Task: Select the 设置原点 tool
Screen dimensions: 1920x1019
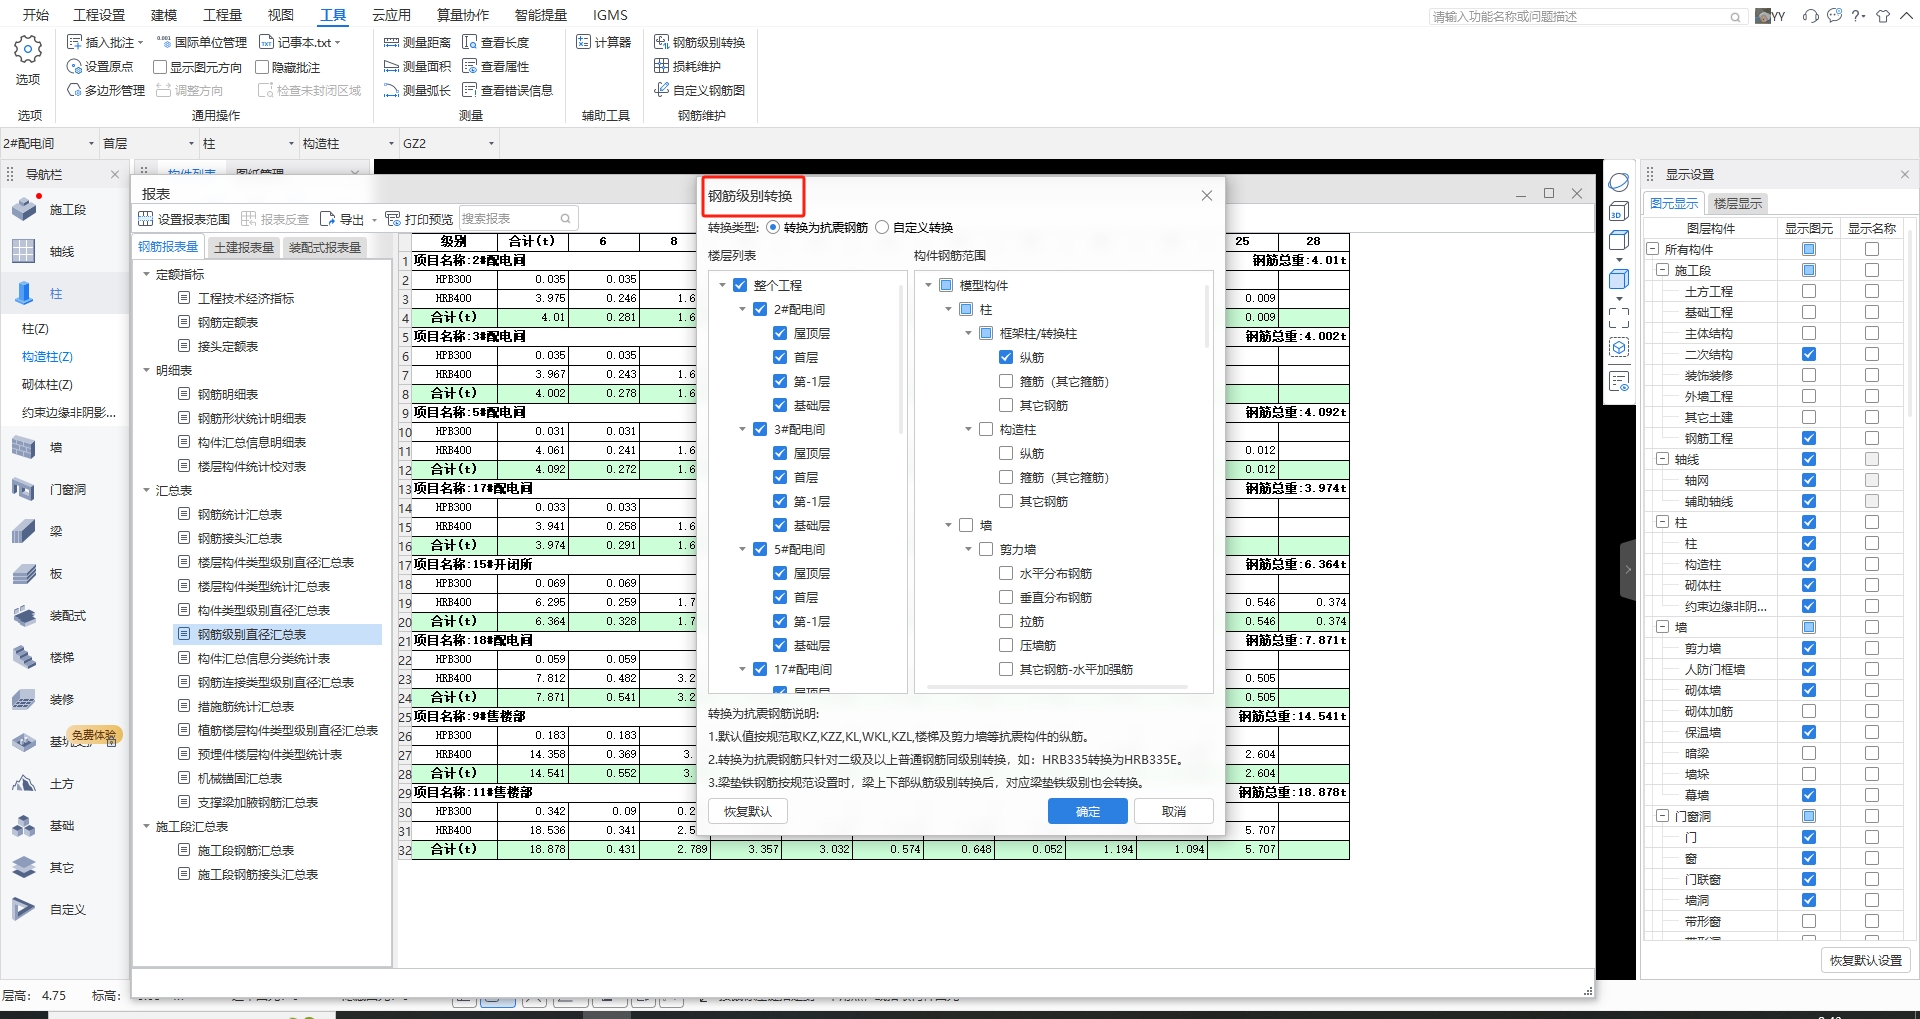Action: (99, 66)
